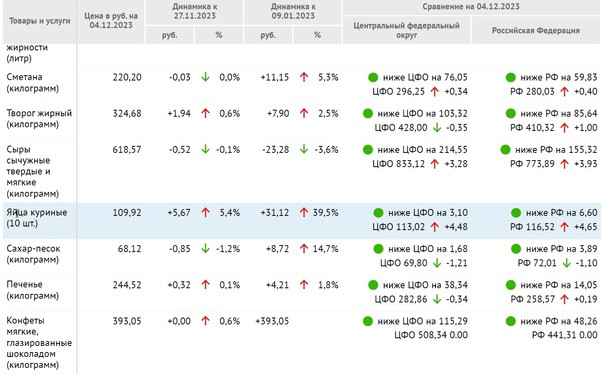This screenshot has height=374, width=604.
Task: Click red up arrow next to 39,5% for eggs
Action: [x=304, y=212]
